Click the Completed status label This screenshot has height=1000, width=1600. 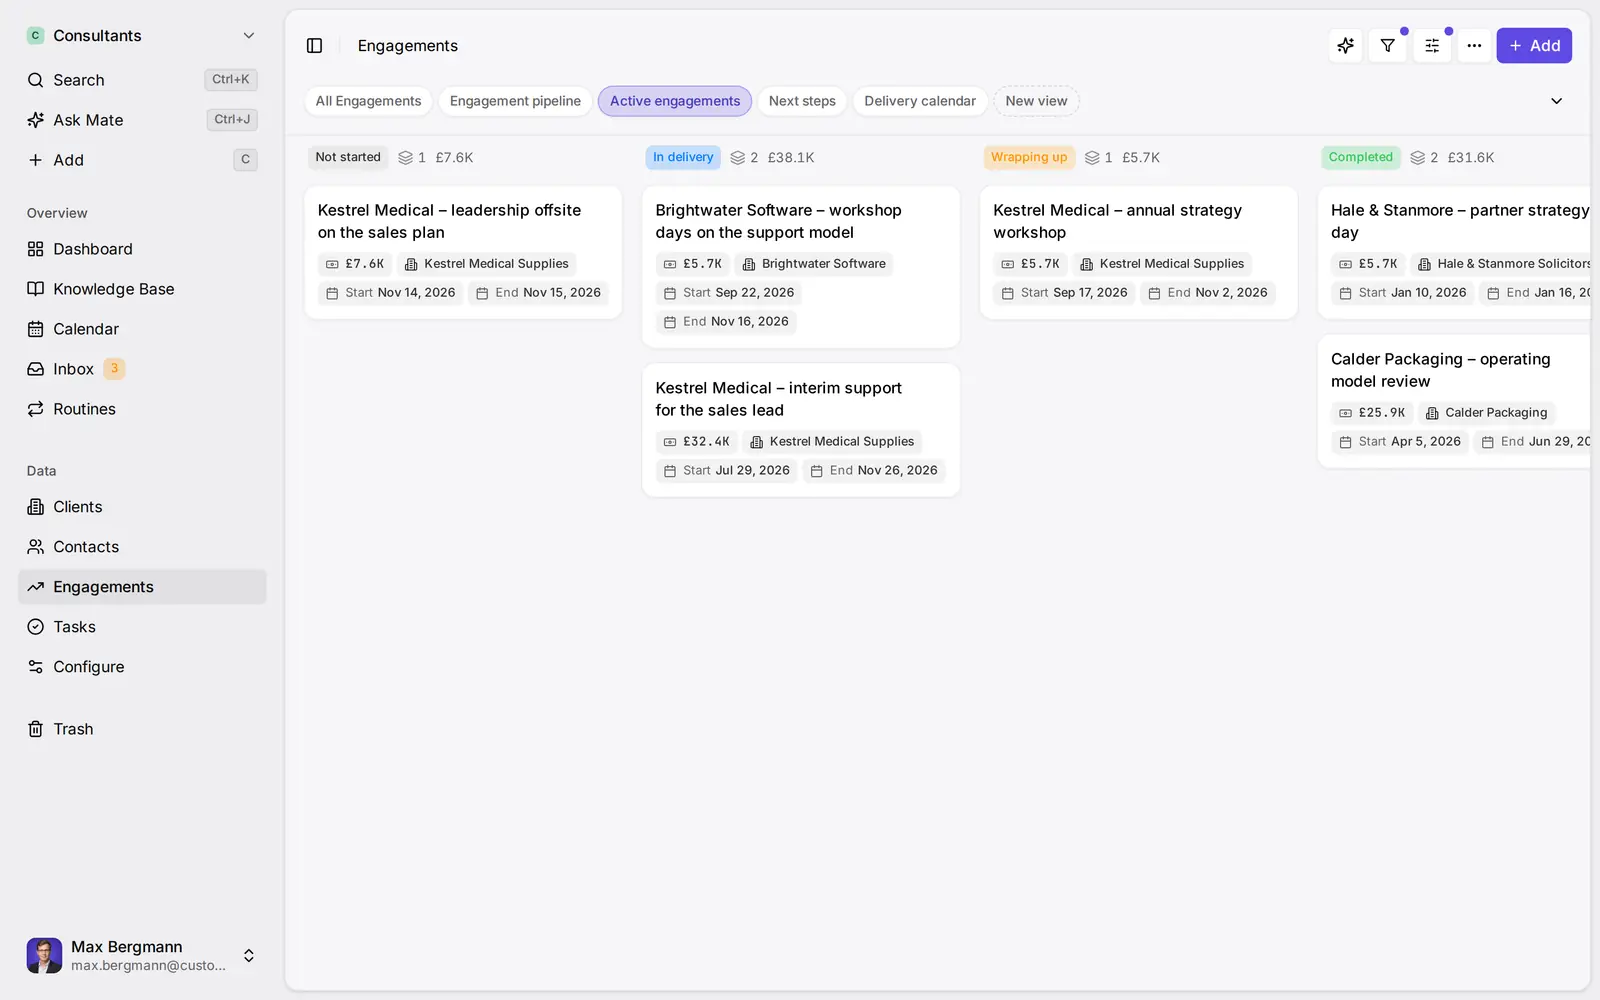1360,157
